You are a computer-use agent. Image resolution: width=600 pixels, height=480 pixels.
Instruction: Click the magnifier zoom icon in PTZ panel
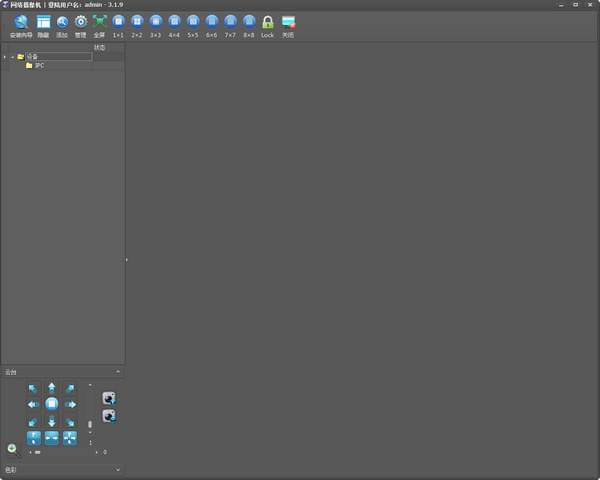point(13,449)
